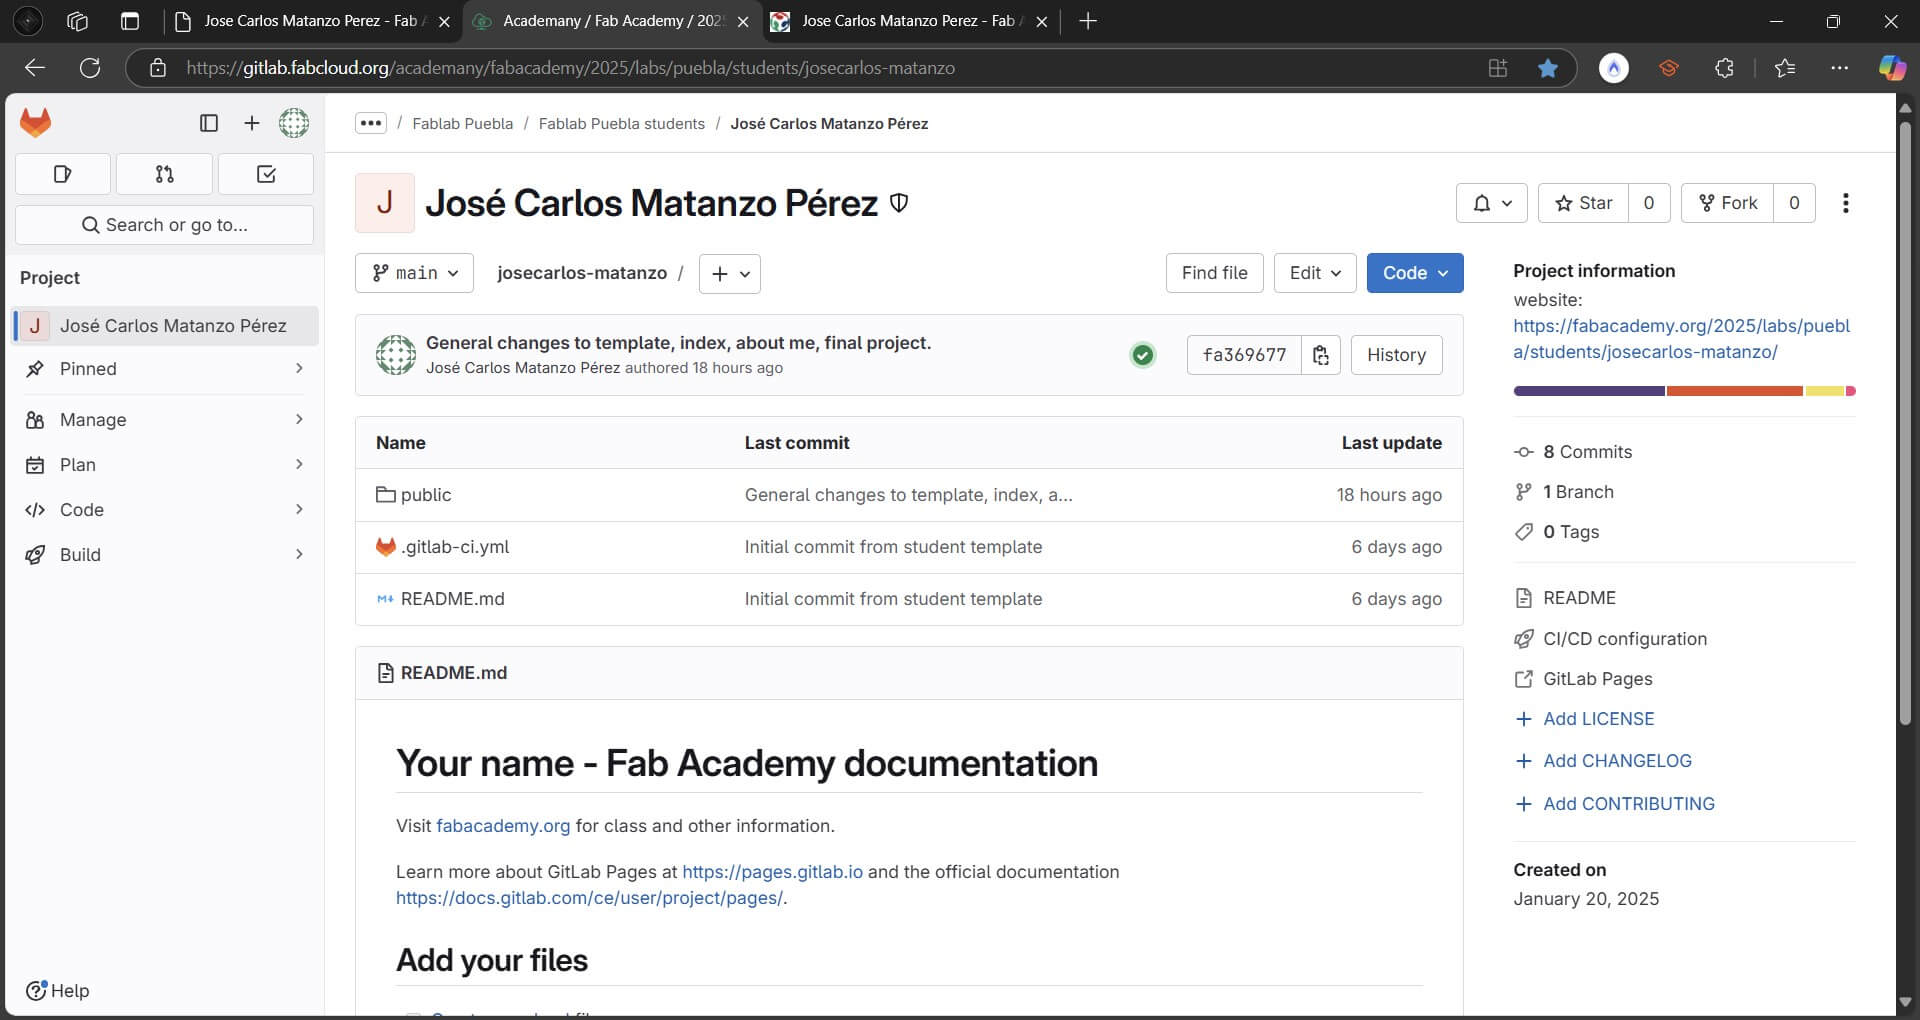Open the notification bell dropdown
This screenshot has height=1020, width=1920.
1491,203
